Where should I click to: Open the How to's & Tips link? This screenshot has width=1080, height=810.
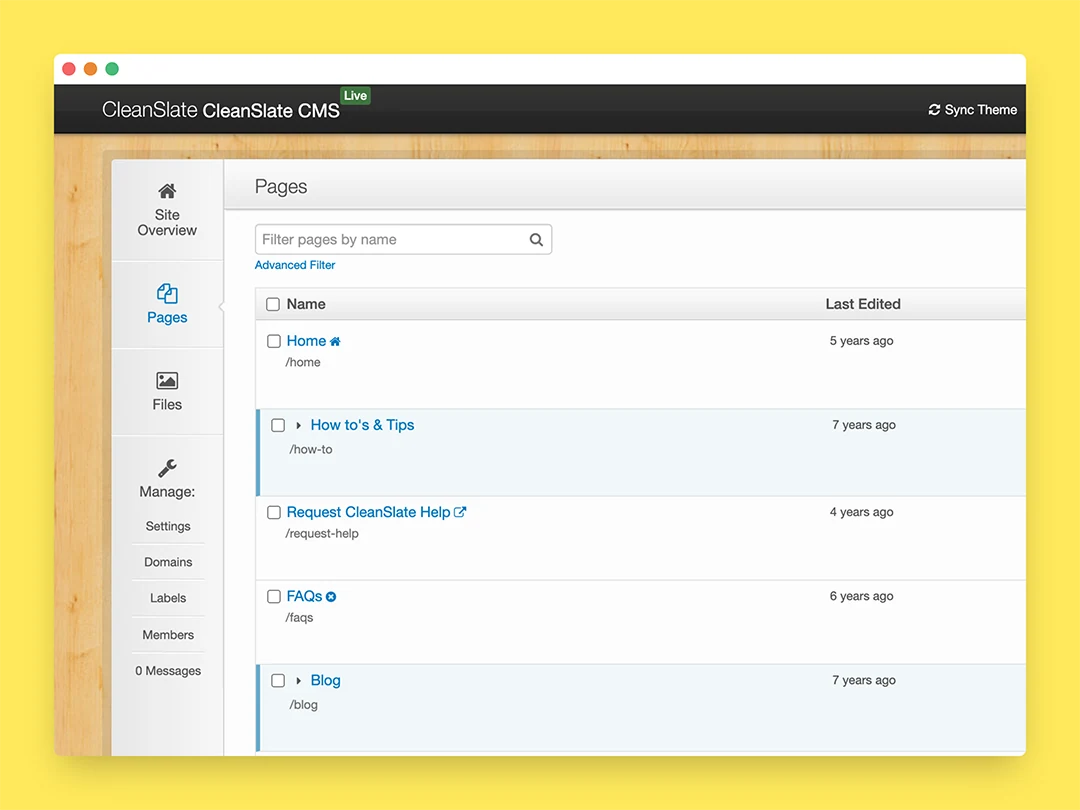pyautogui.click(x=362, y=425)
